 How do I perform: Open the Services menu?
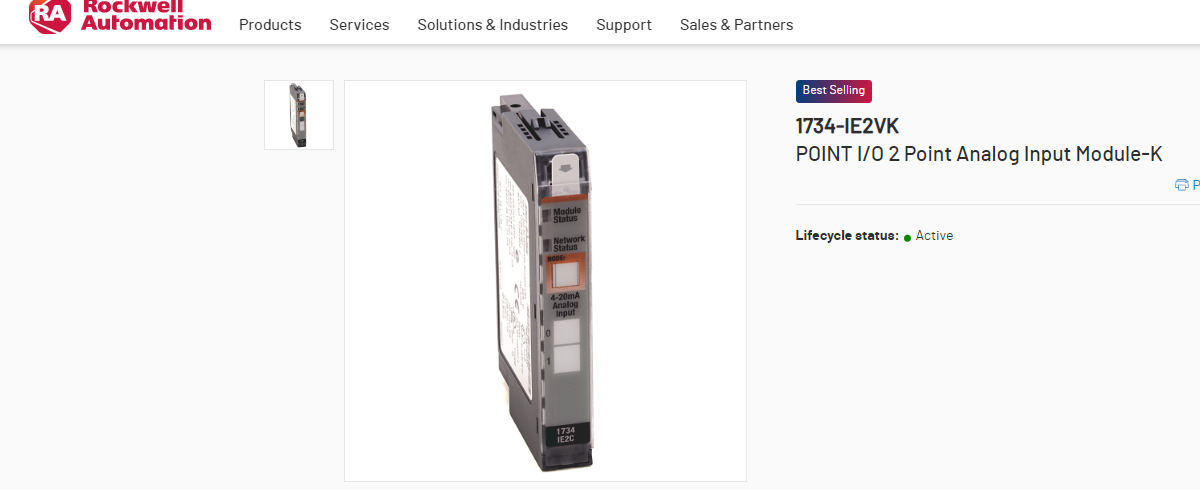359,25
